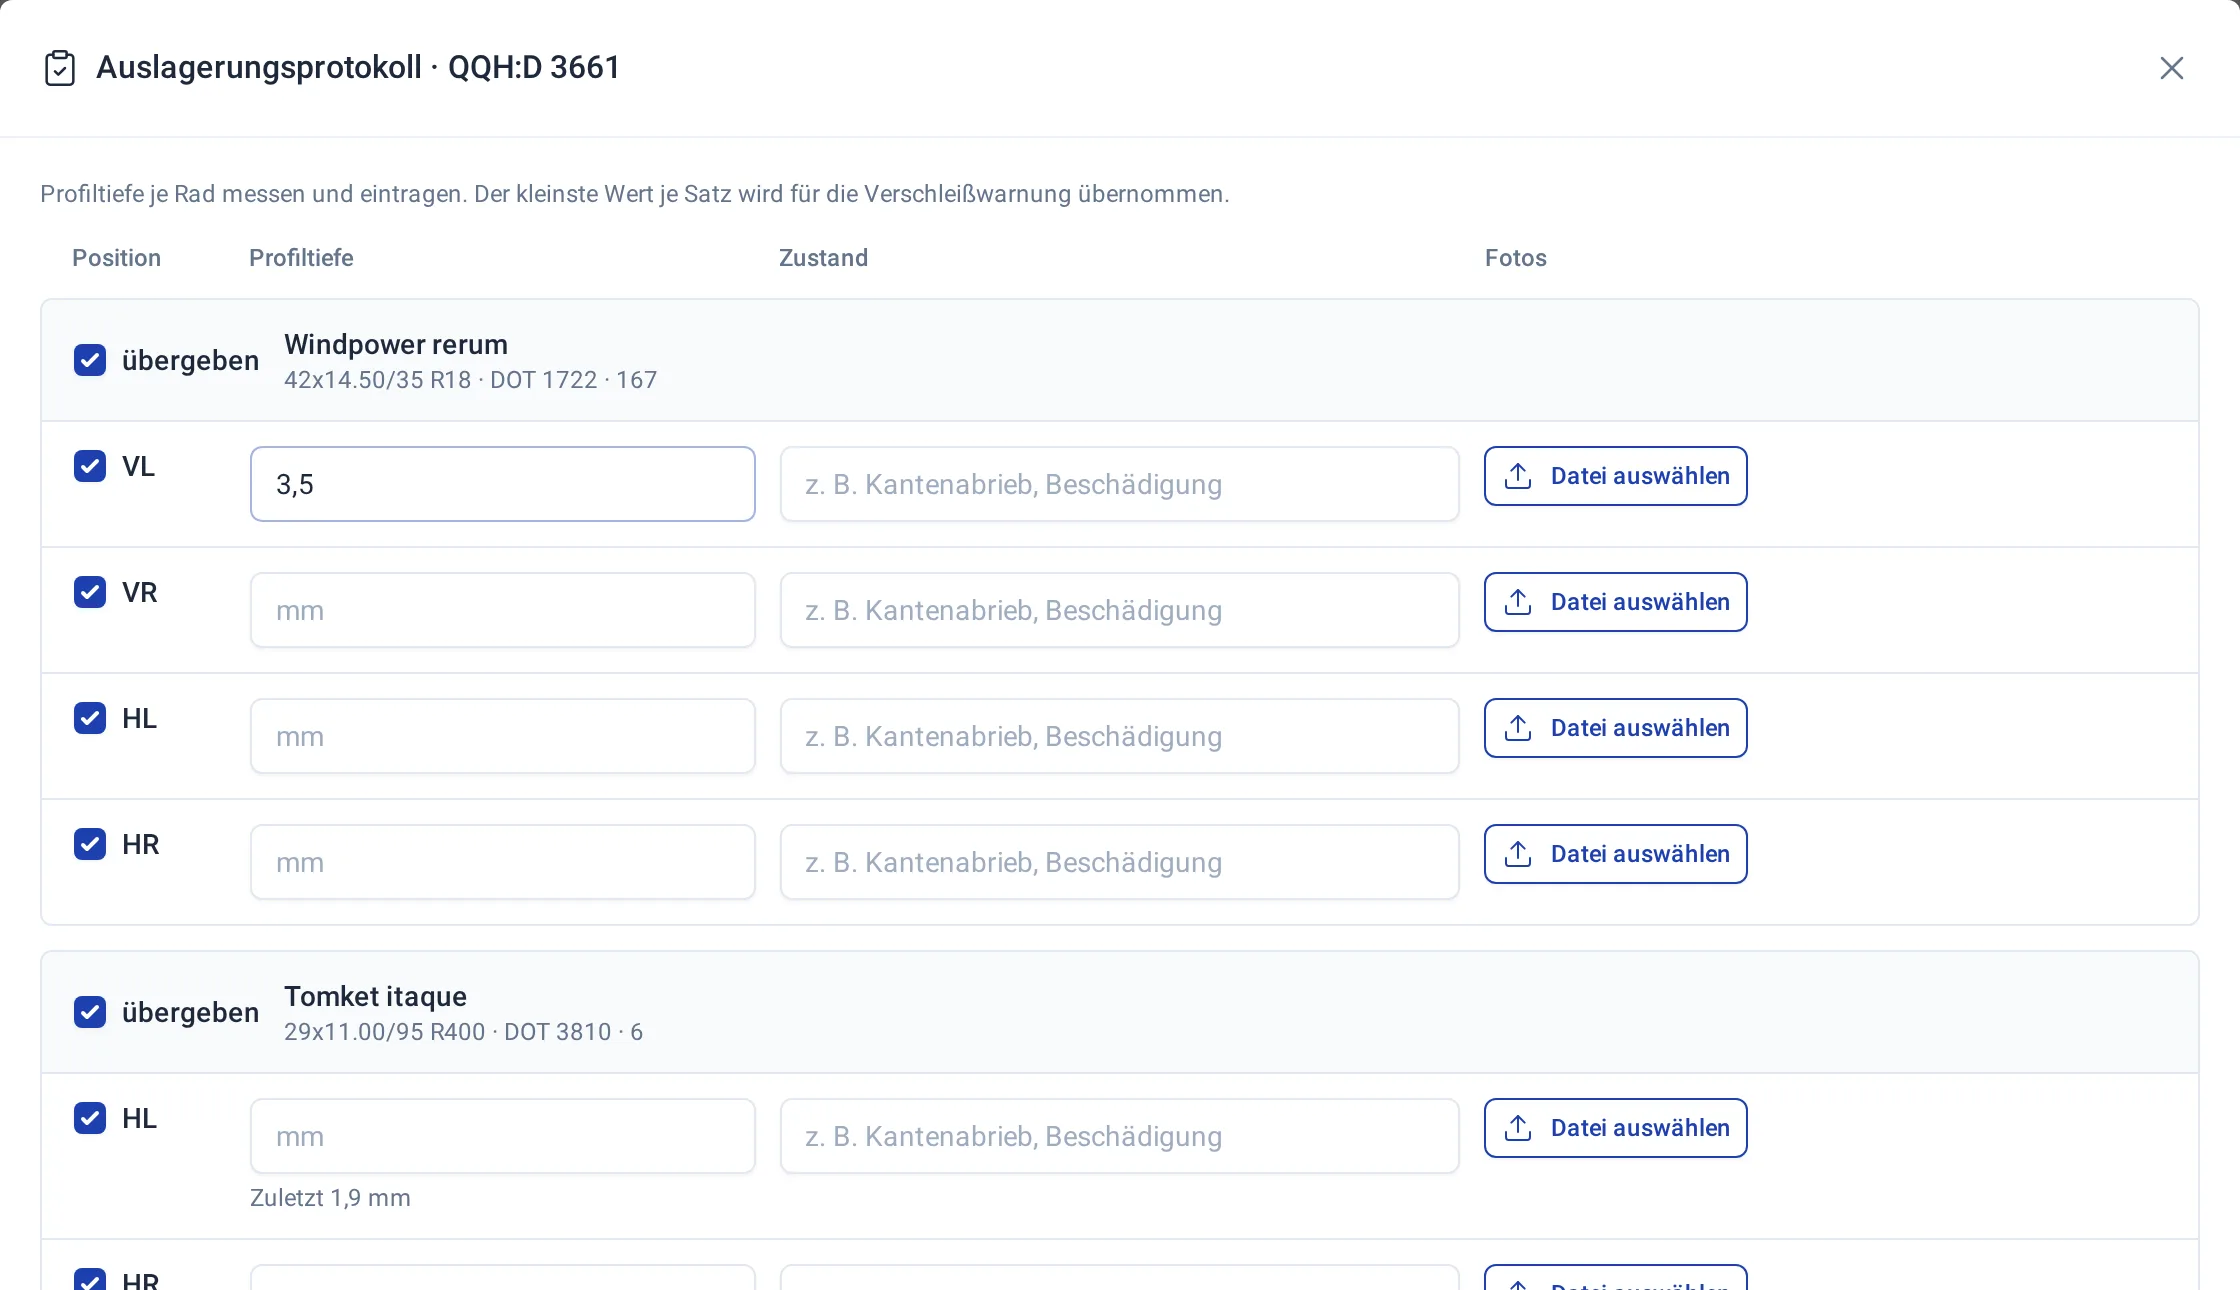Click the Position column header
The image size is (2240, 1290).
click(x=116, y=258)
